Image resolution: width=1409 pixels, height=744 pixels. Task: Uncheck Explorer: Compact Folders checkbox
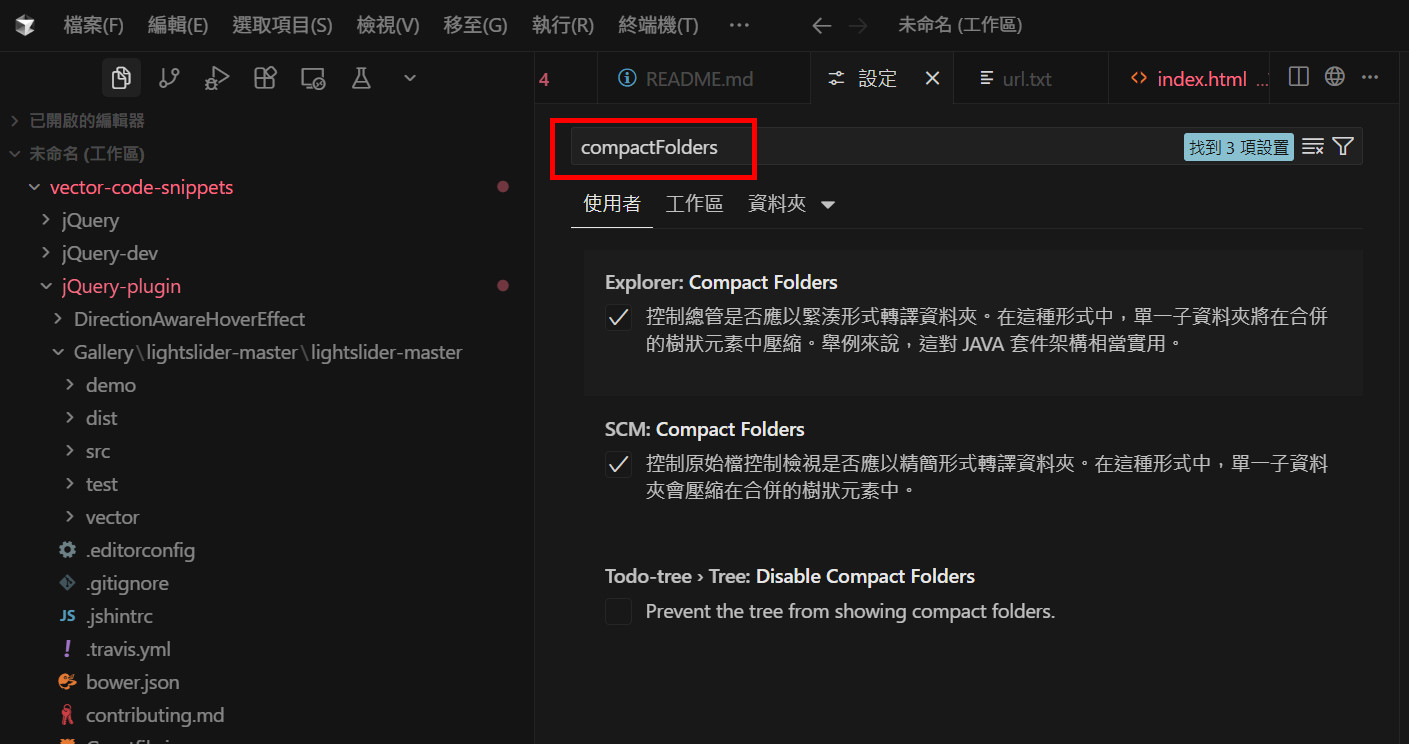coord(618,318)
